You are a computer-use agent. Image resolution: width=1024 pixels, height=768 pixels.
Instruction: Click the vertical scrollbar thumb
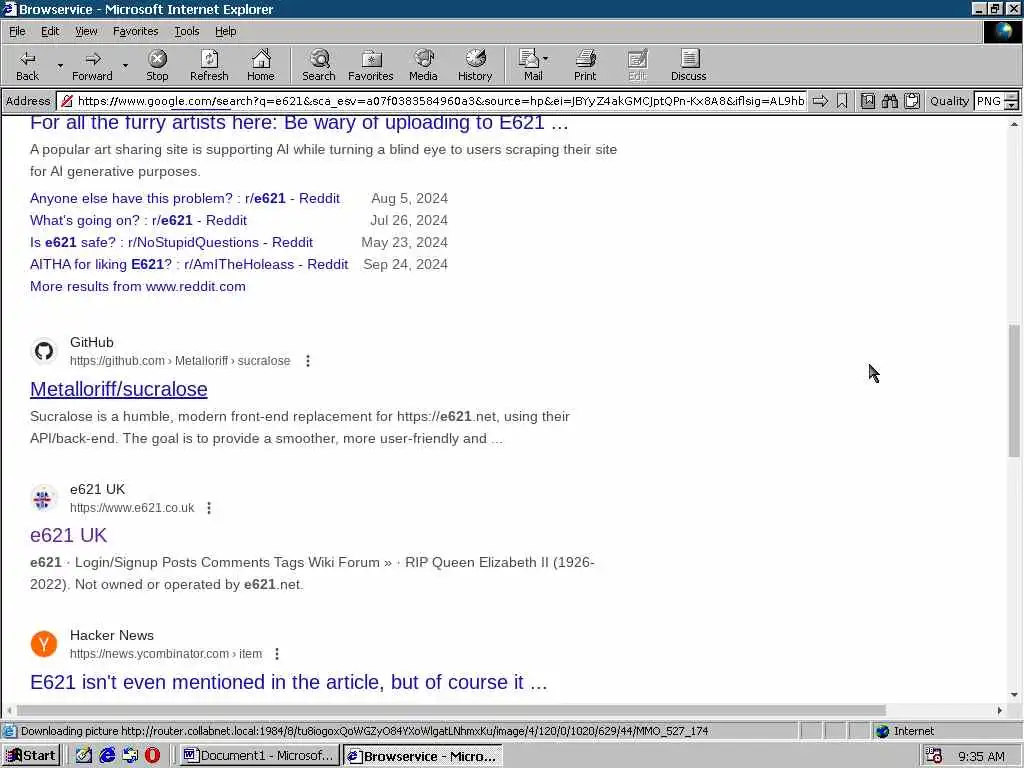[x=1014, y=391]
